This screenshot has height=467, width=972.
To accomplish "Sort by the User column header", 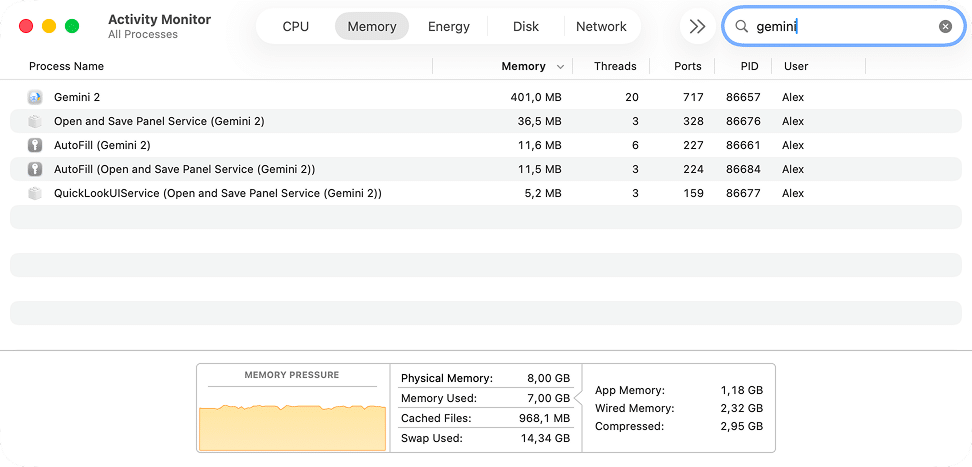I will pyautogui.click(x=796, y=66).
